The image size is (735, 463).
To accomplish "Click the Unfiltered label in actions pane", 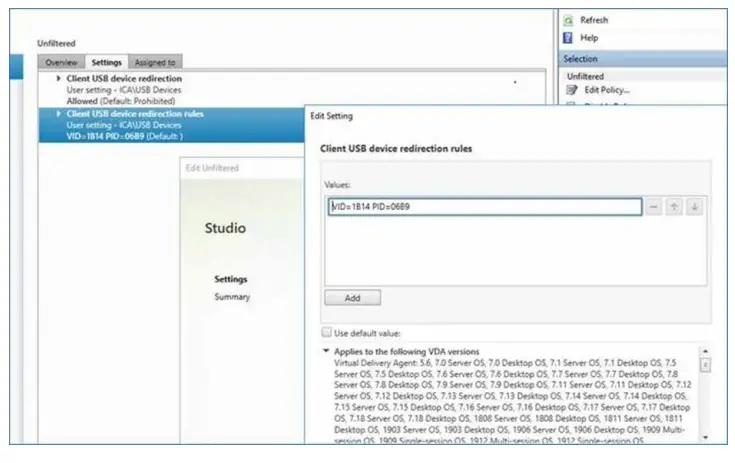I will (585, 76).
